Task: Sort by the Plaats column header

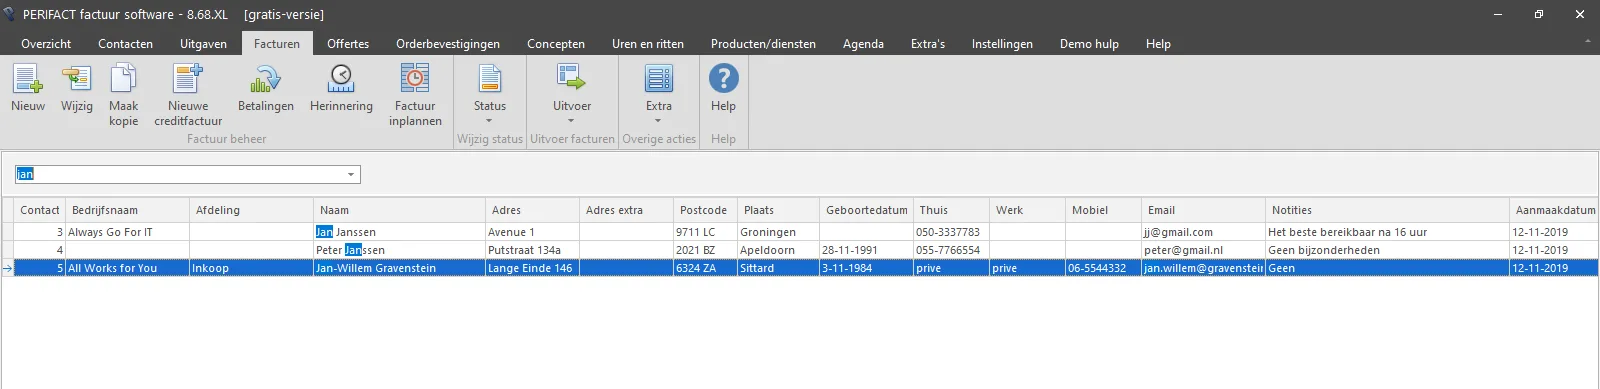Action: pyautogui.click(x=779, y=210)
